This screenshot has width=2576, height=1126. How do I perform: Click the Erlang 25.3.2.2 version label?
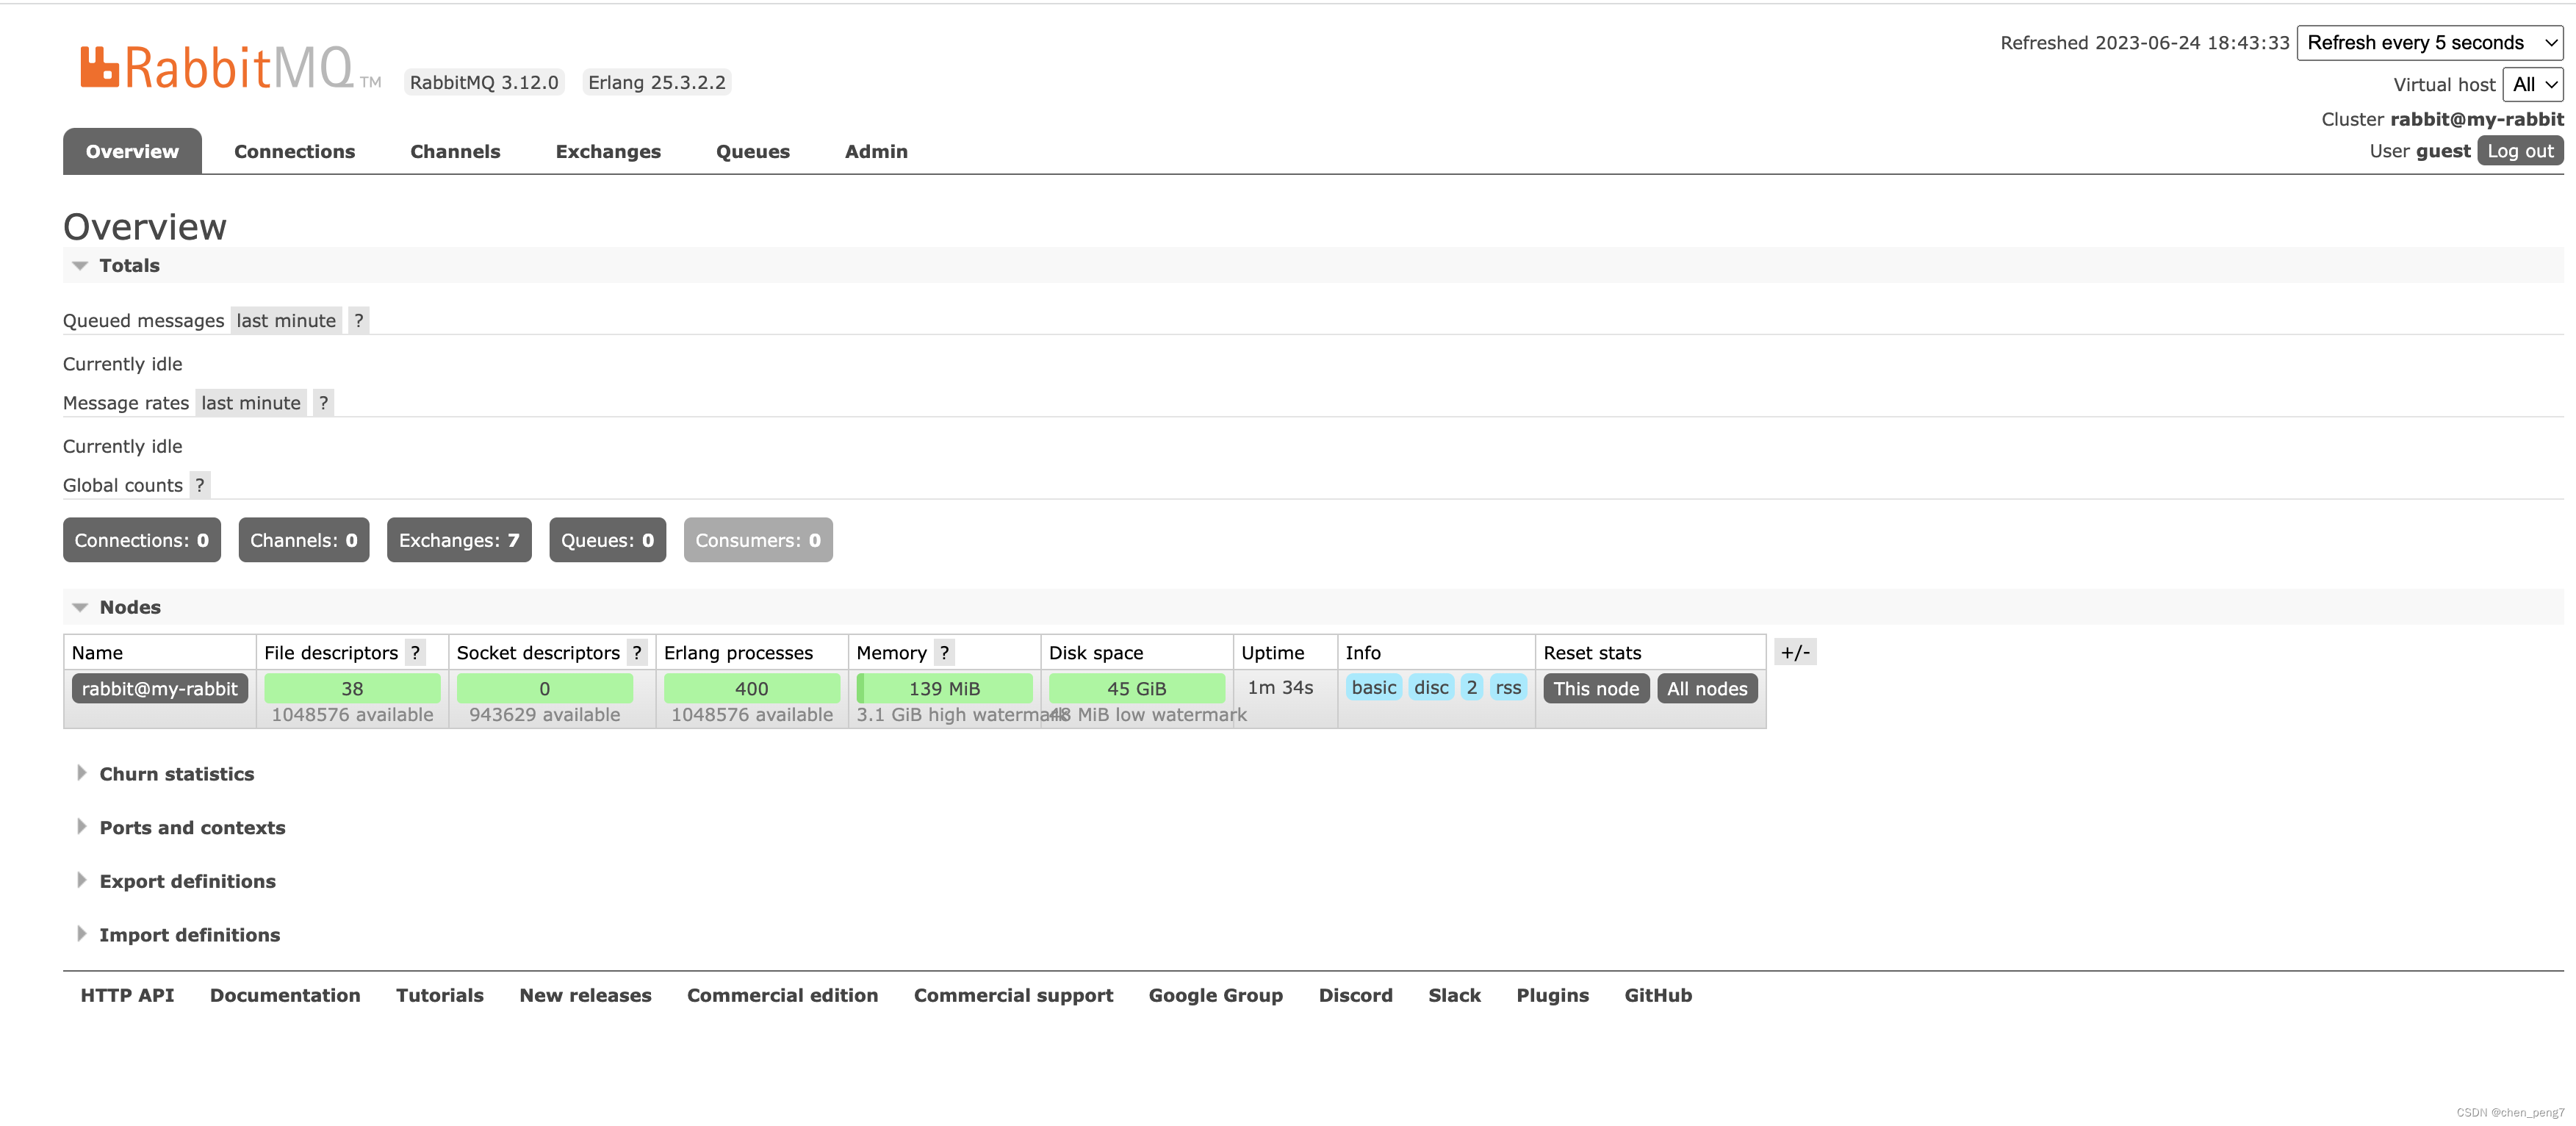coord(657,82)
